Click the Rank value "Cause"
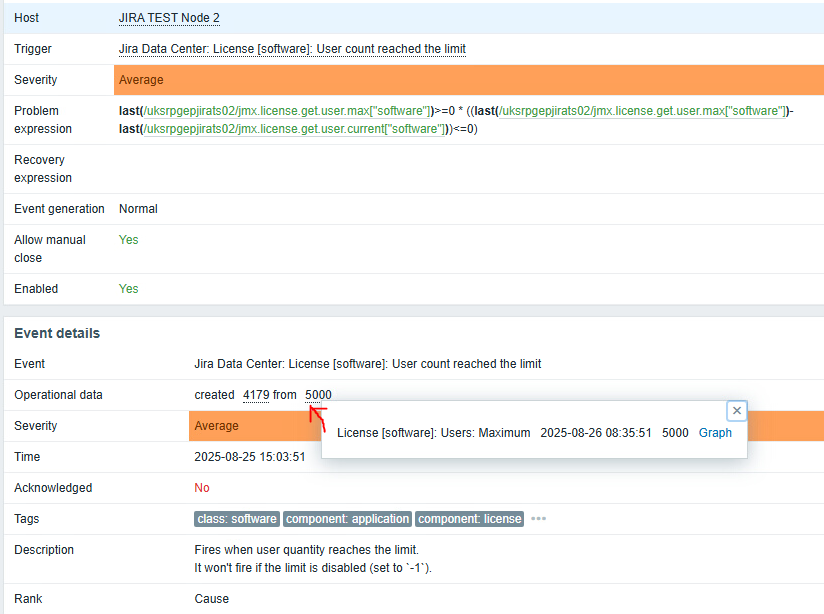This screenshot has height=614, width=824. (211, 599)
